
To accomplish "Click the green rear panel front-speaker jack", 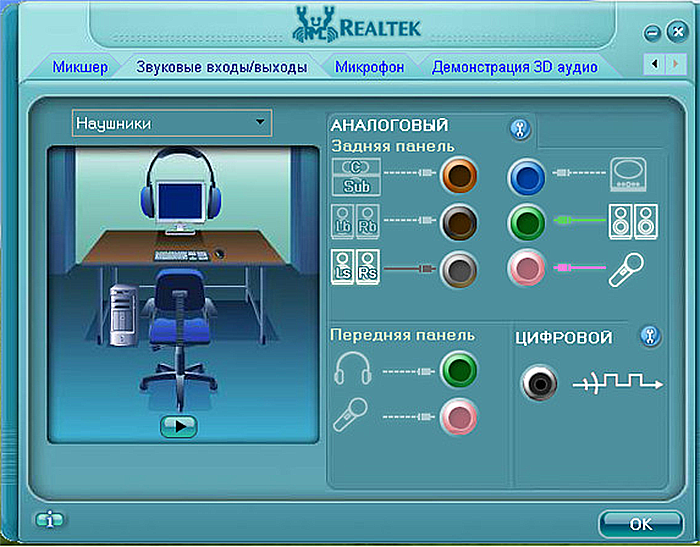I will [527, 222].
